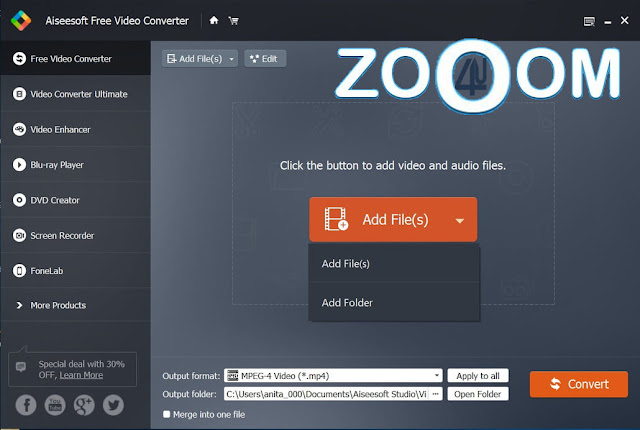The height and width of the screenshot is (430, 640).
Task: Enable Merge into one file checkbox
Action: [x=167, y=414]
